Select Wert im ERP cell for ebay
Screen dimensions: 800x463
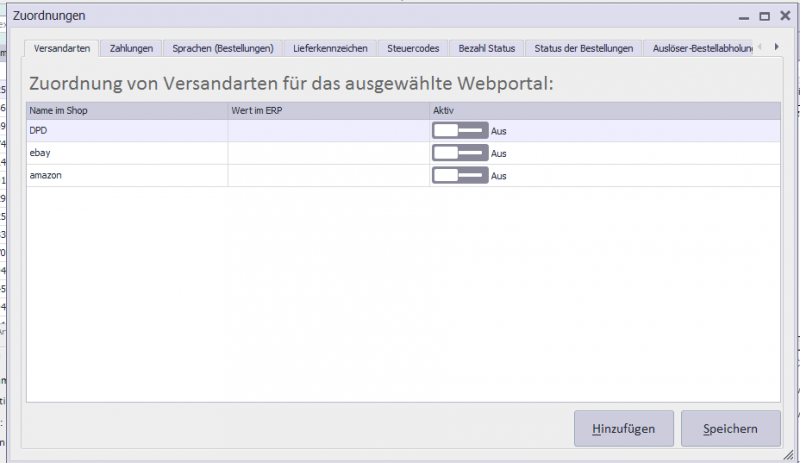328,153
